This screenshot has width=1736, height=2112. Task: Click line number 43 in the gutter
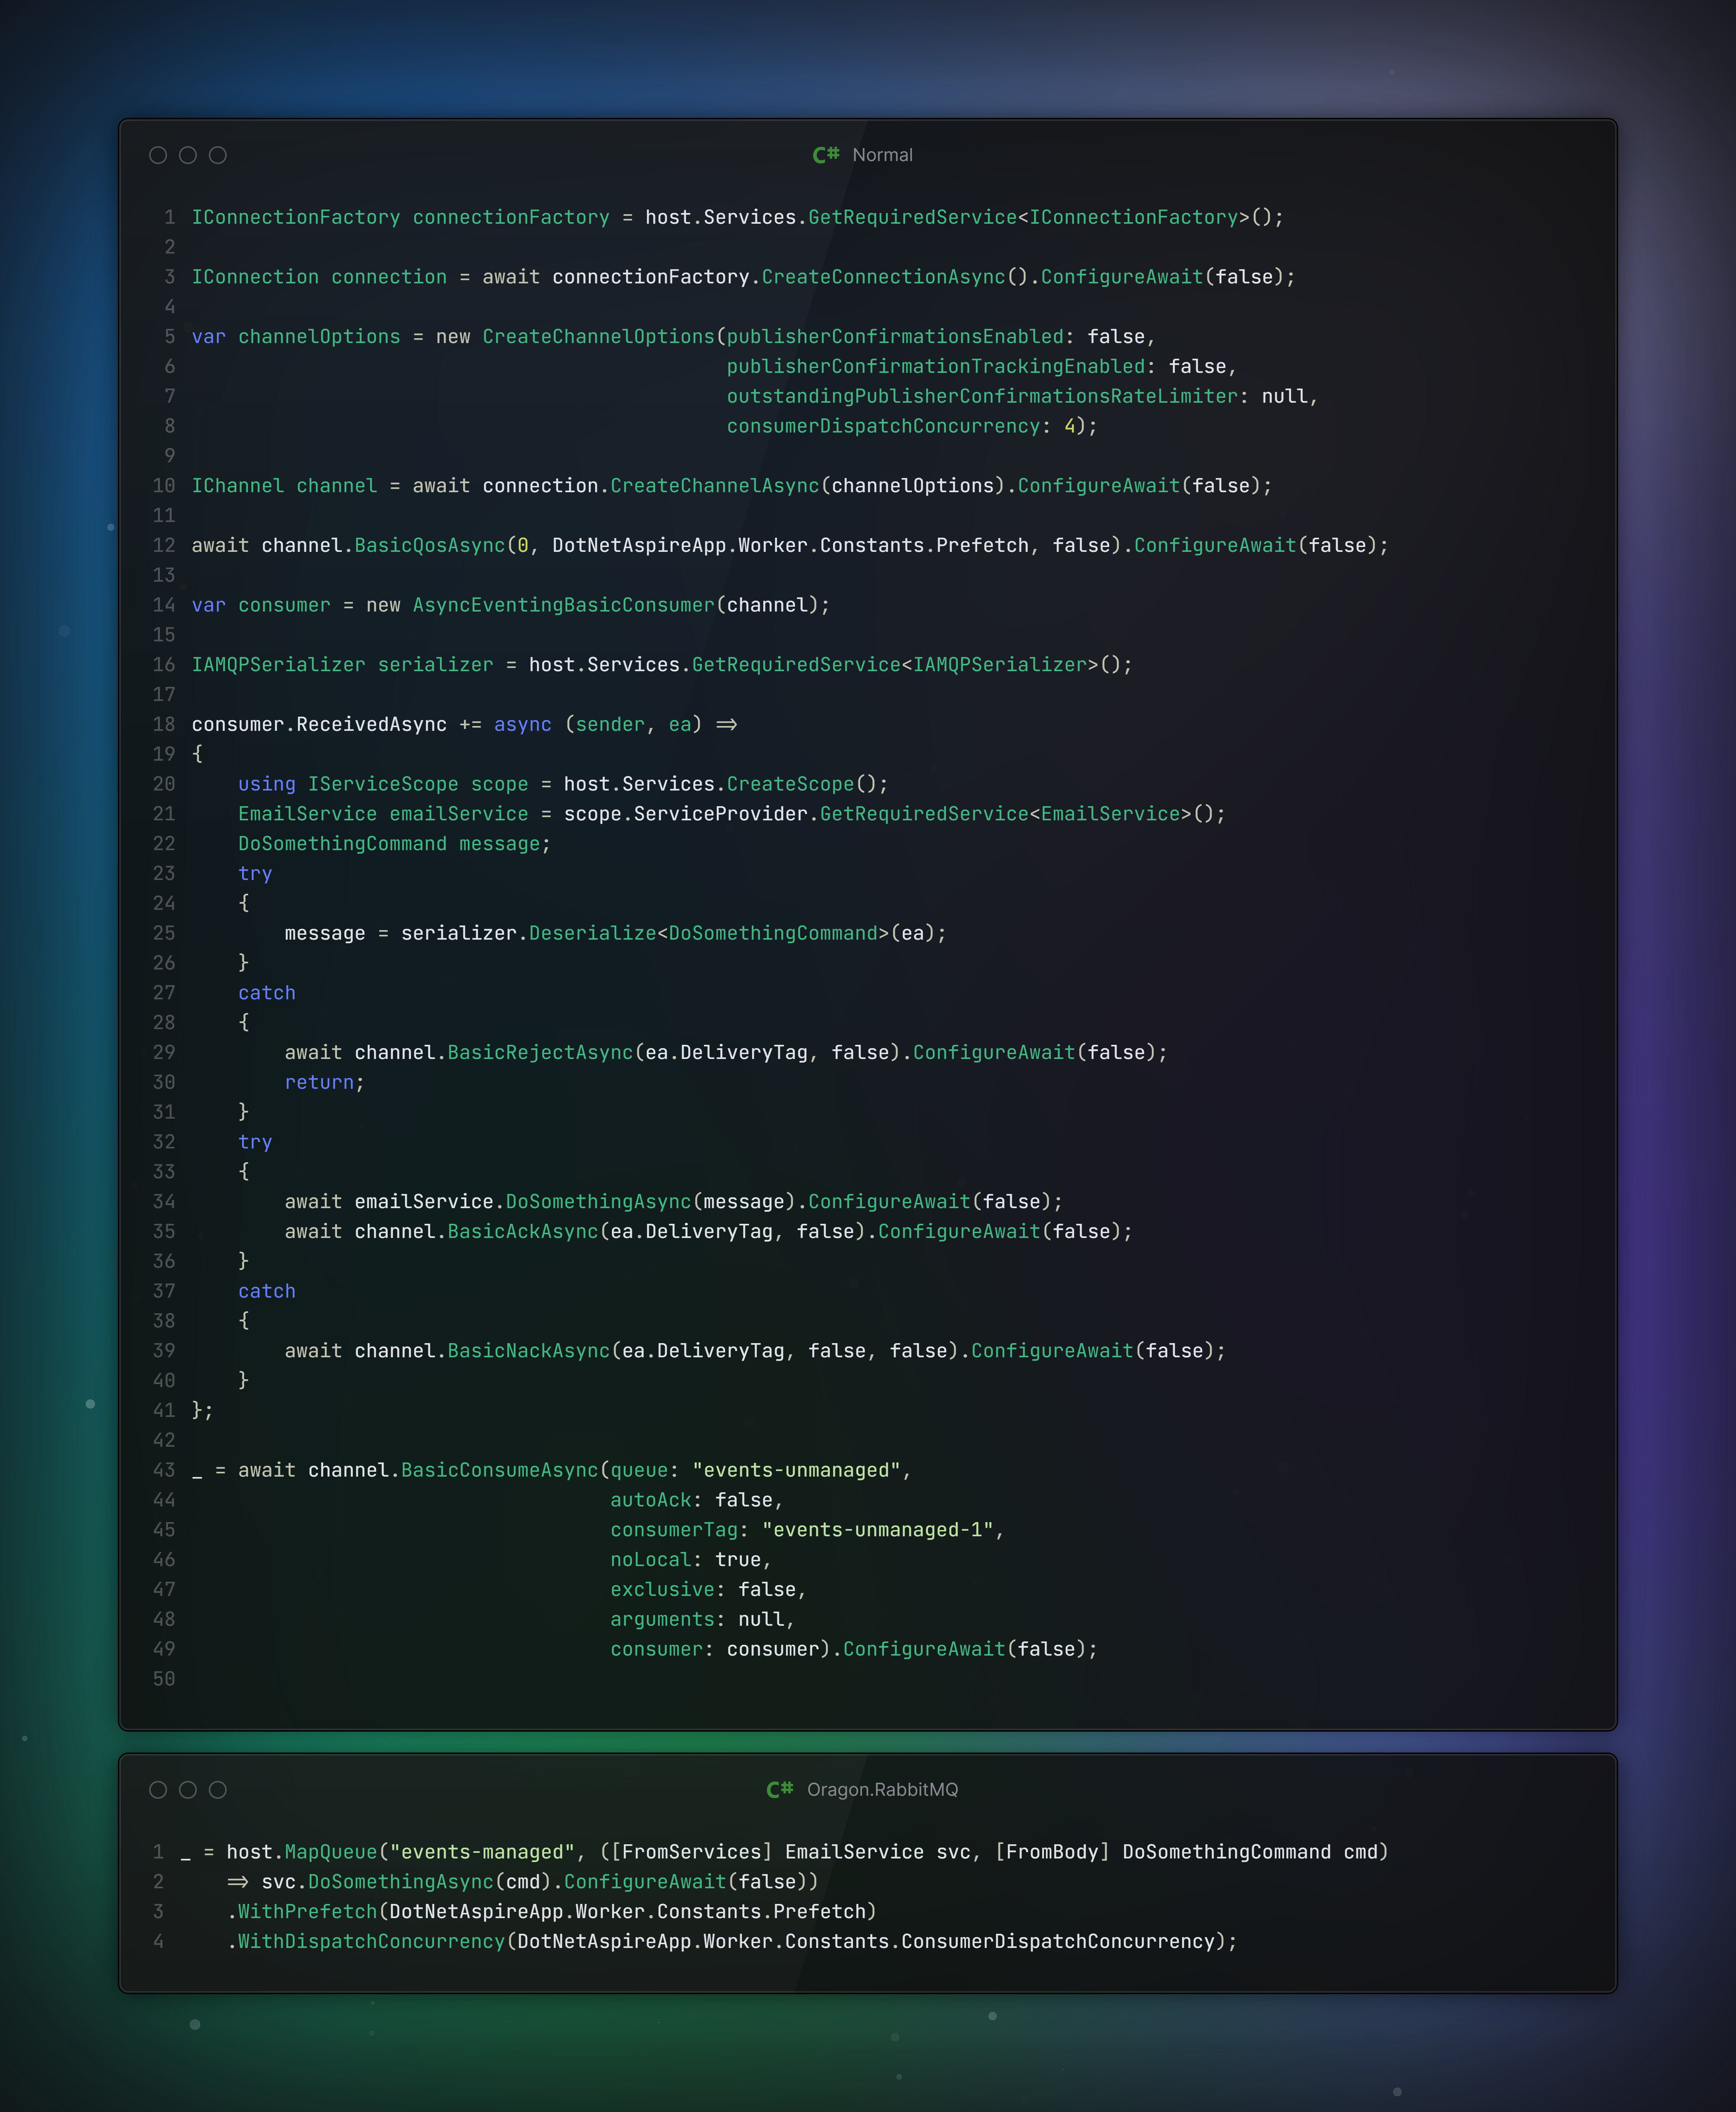(x=164, y=1470)
